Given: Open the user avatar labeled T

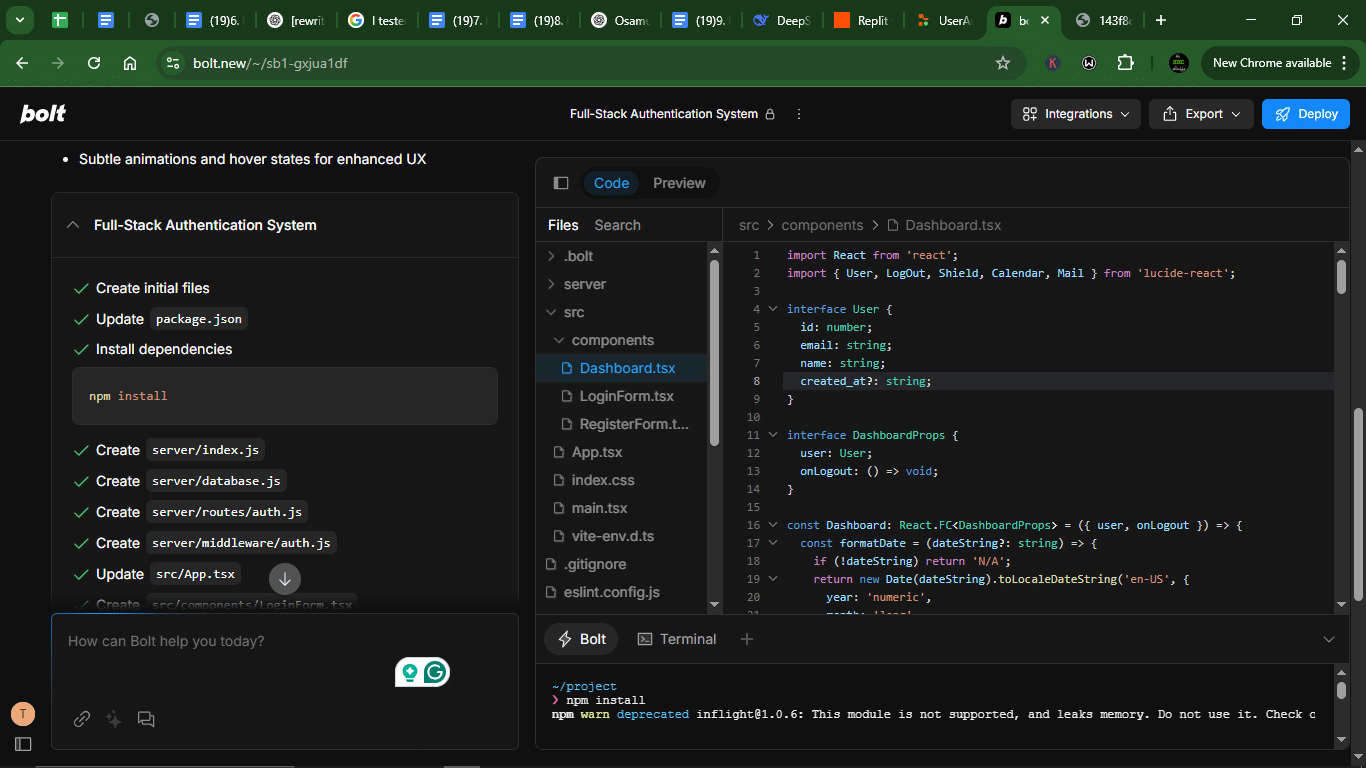Looking at the screenshot, I should [x=23, y=713].
